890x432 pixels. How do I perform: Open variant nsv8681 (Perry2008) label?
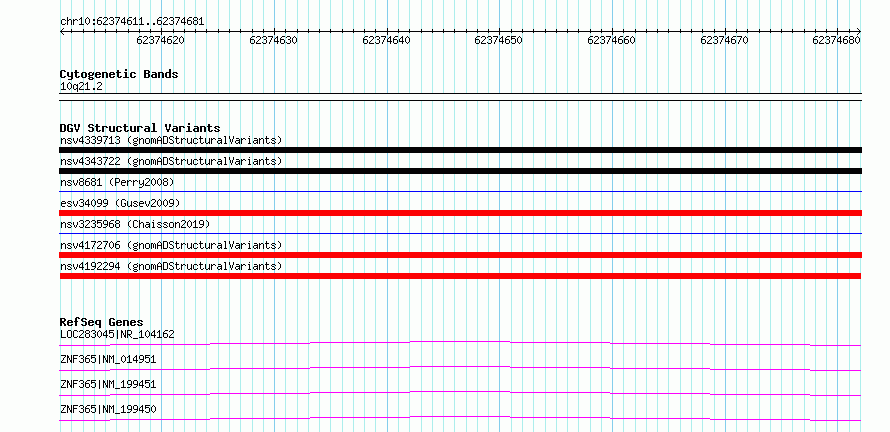[117, 182]
